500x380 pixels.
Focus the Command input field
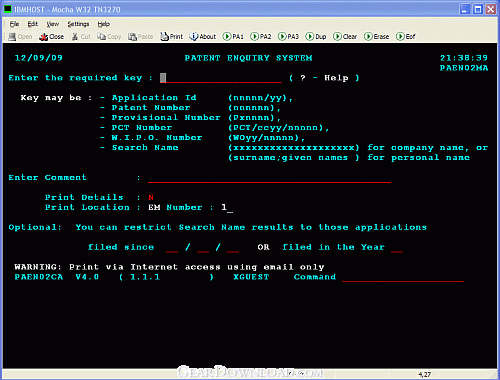(403, 277)
